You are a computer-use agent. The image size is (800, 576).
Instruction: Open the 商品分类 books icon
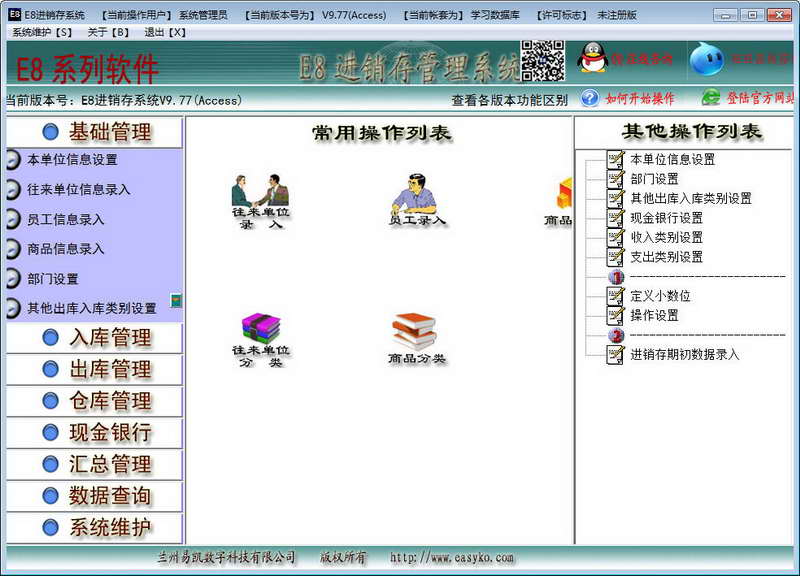tap(416, 338)
